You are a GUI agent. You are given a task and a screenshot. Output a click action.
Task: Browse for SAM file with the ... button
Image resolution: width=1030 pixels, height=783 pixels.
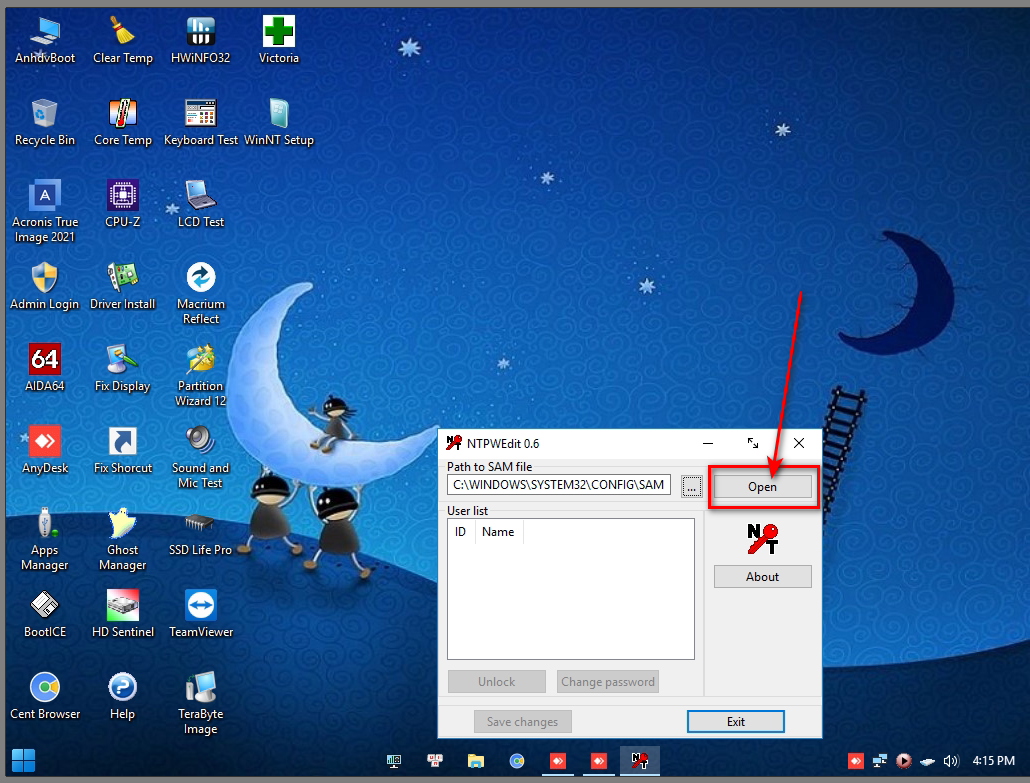pos(691,487)
